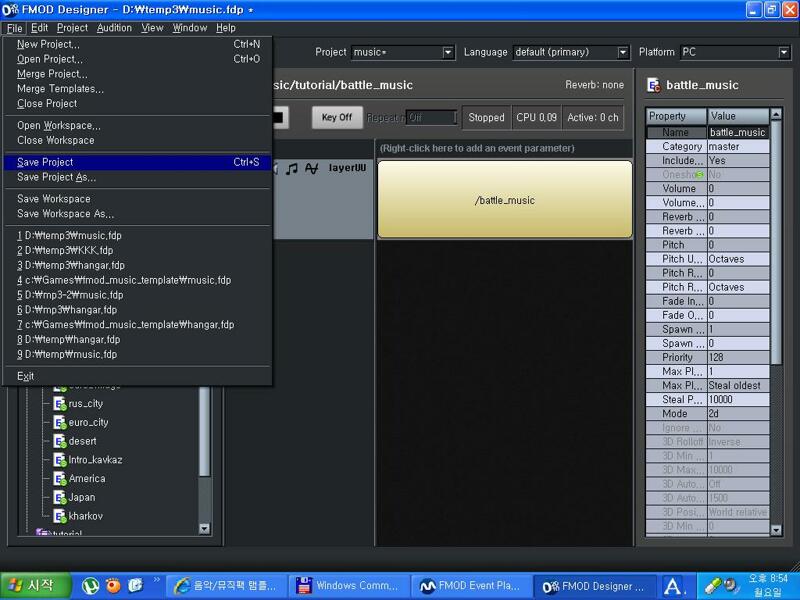Click the /battle_music sound definition box
The height and width of the screenshot is (600, 800).
pyautogui.click(x=505, y=199)
